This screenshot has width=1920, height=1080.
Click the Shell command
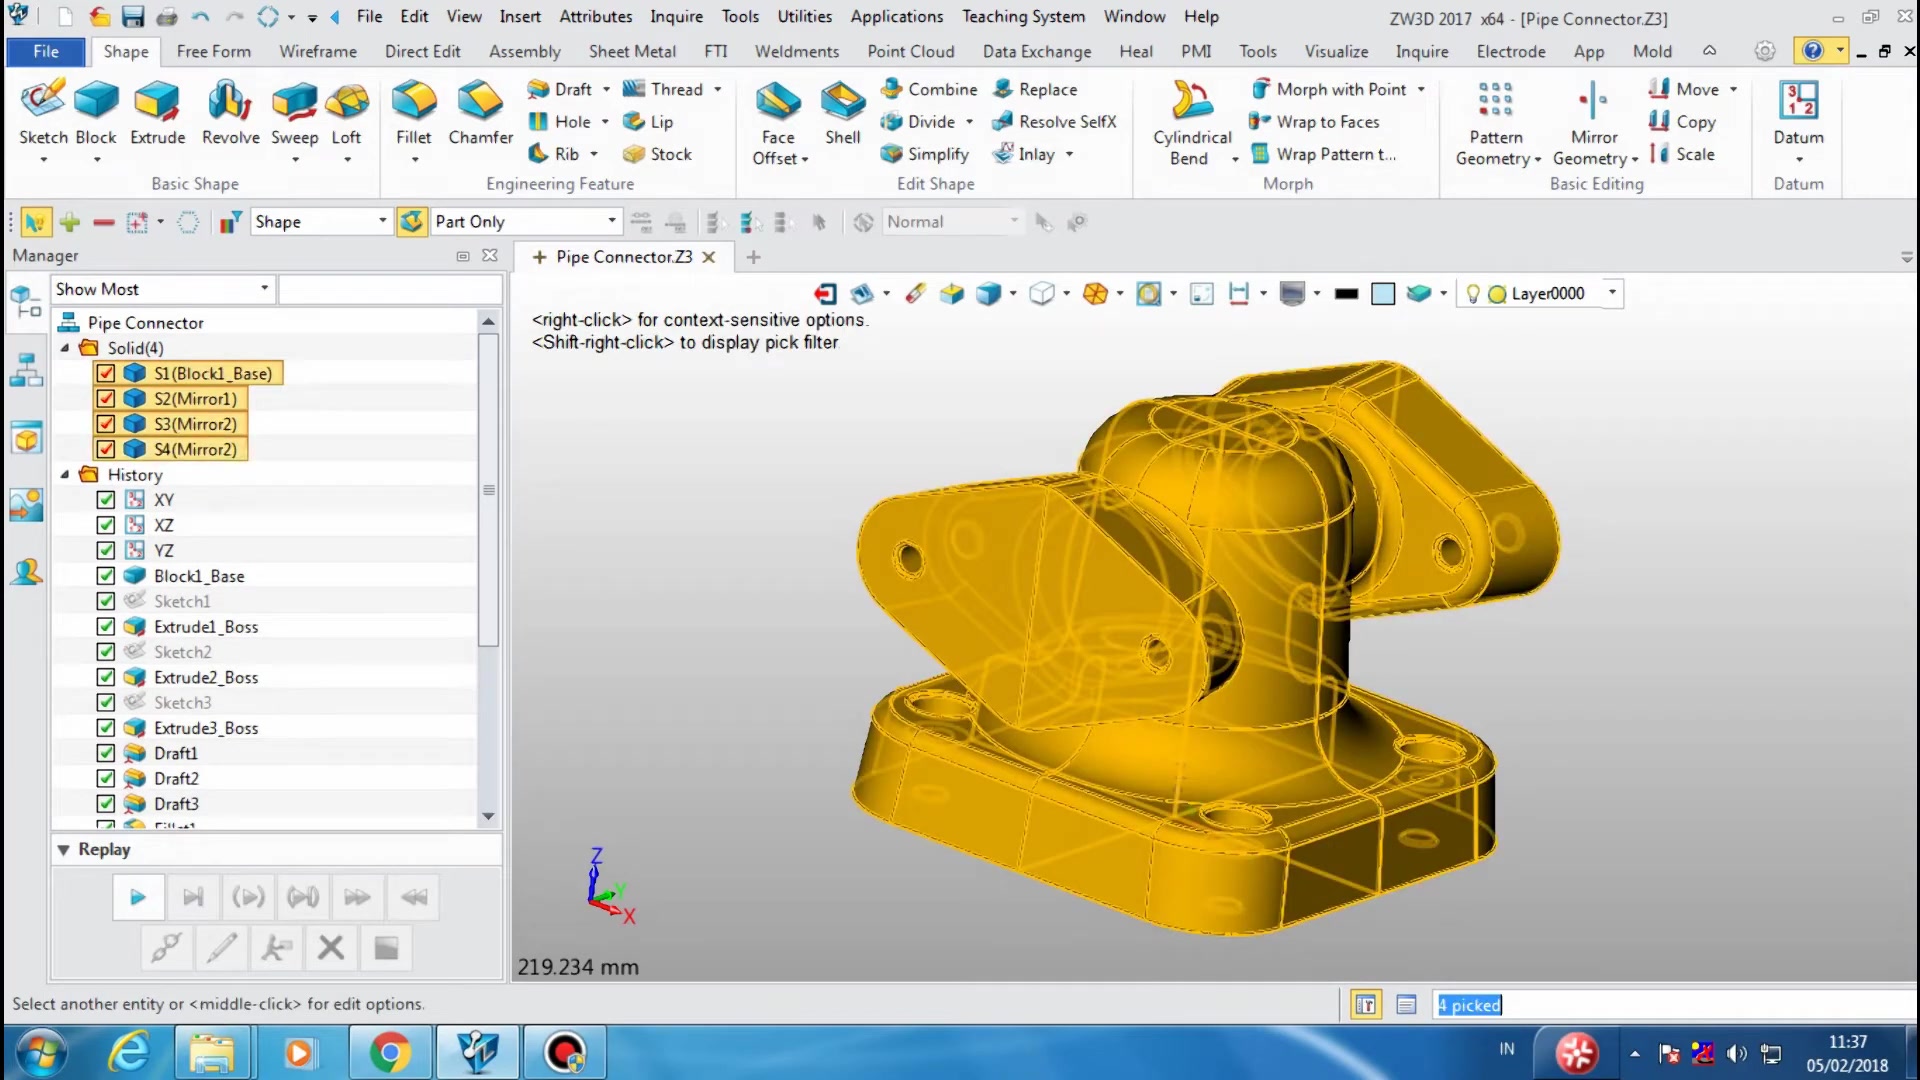click(x=841, y=110)
